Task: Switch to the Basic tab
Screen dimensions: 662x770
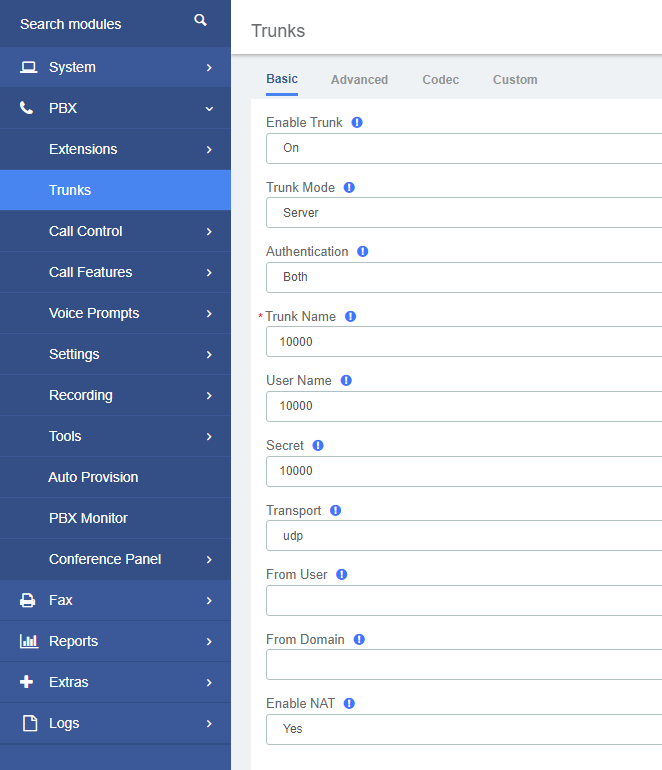Action: coord(282,79)
